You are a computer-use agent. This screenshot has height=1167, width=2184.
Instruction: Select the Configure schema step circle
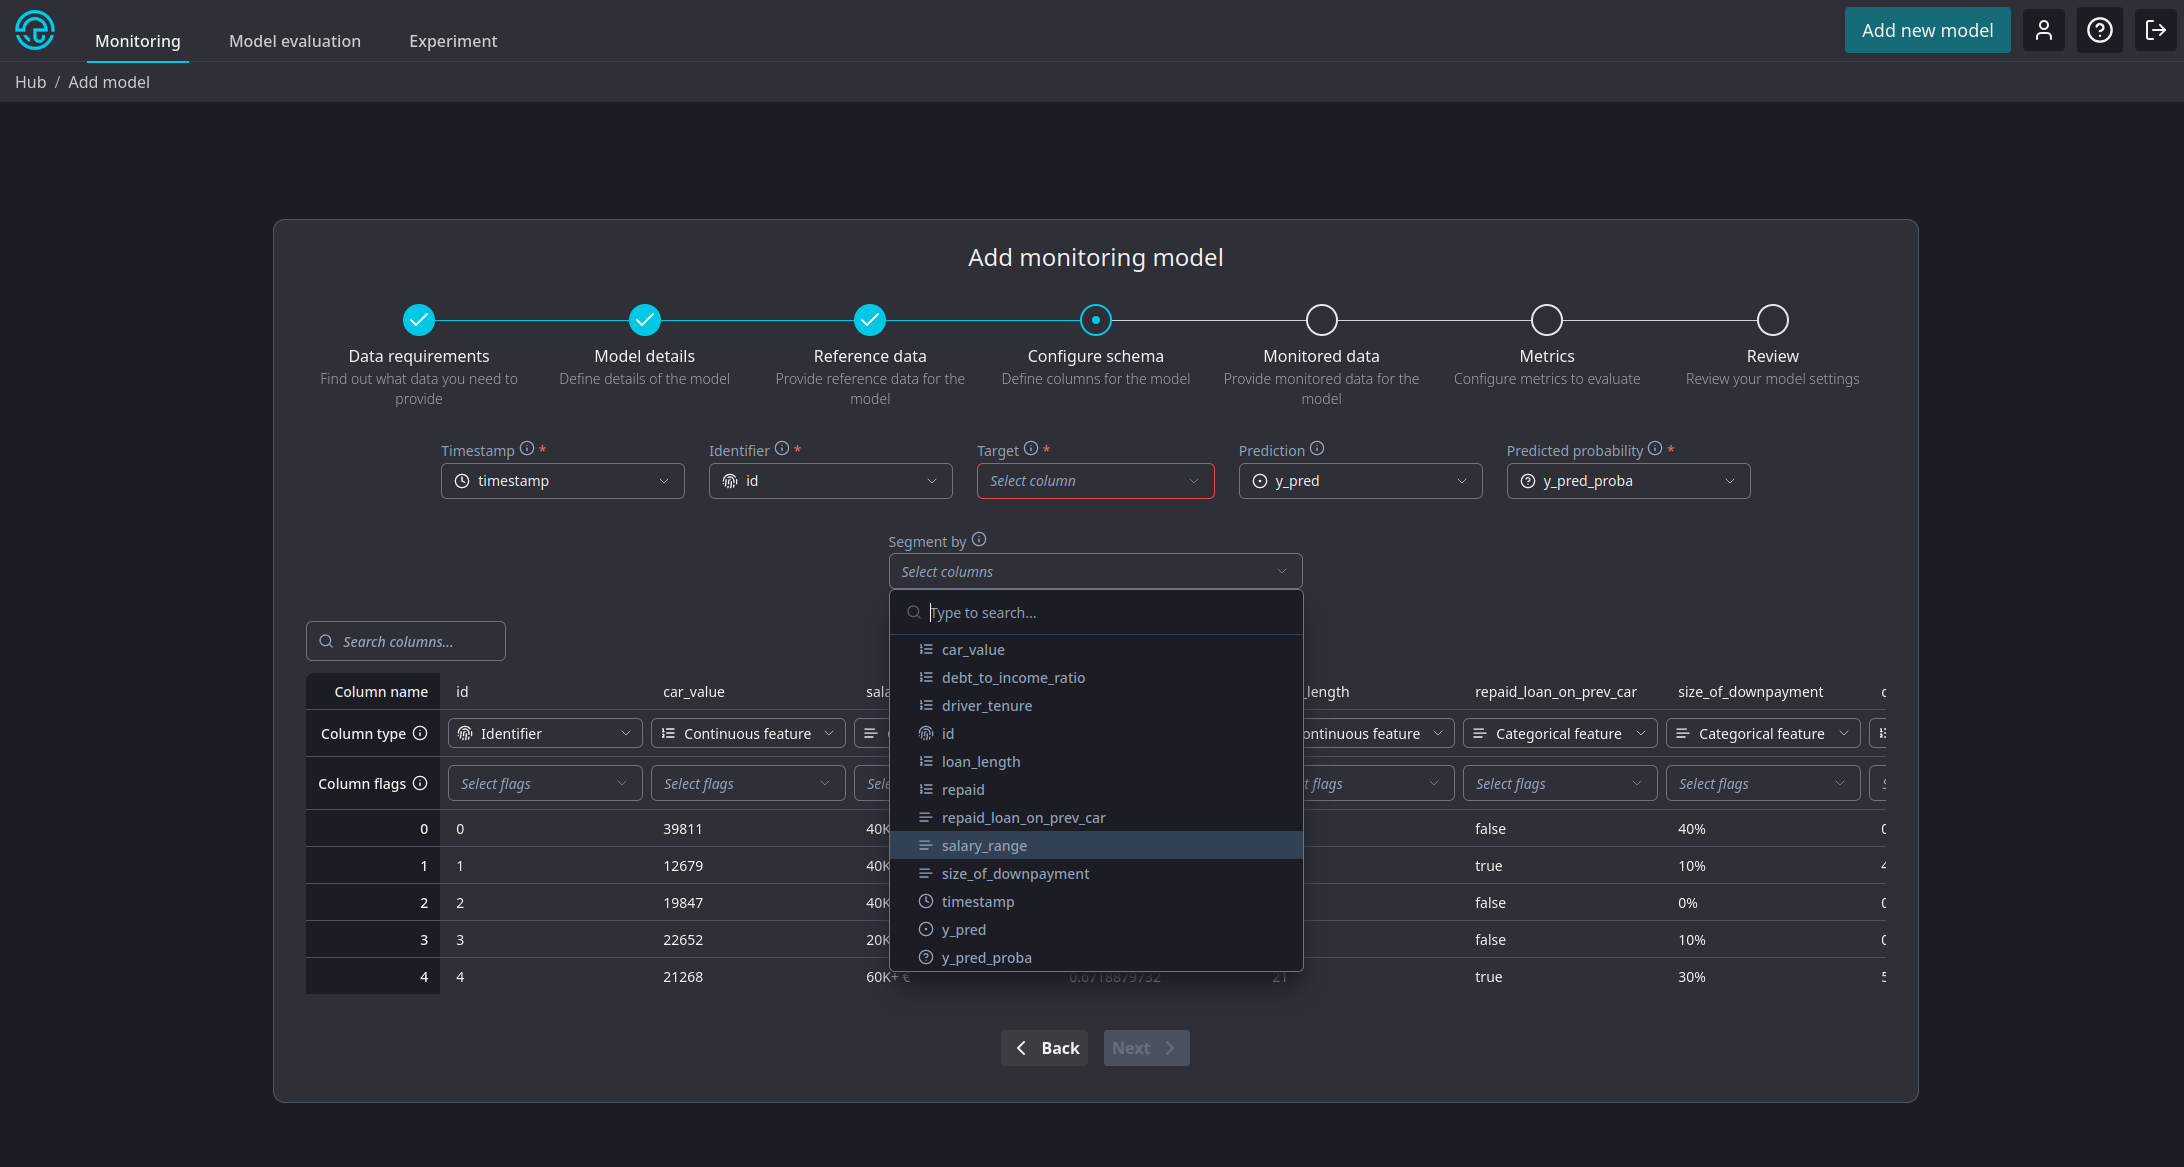tap(1096, 320)
